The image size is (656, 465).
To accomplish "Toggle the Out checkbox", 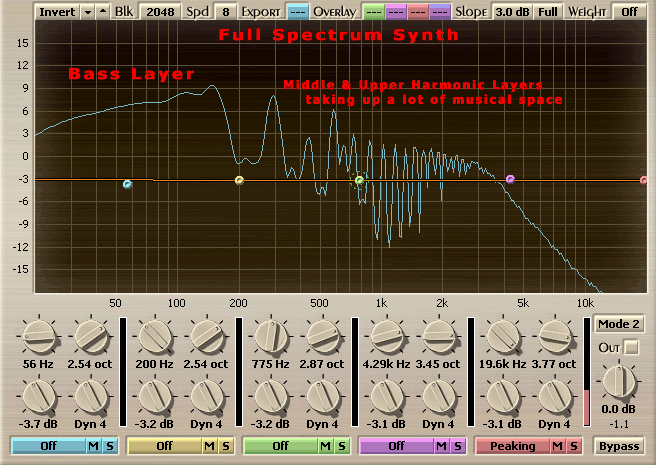I will click(x=631, y=347).
